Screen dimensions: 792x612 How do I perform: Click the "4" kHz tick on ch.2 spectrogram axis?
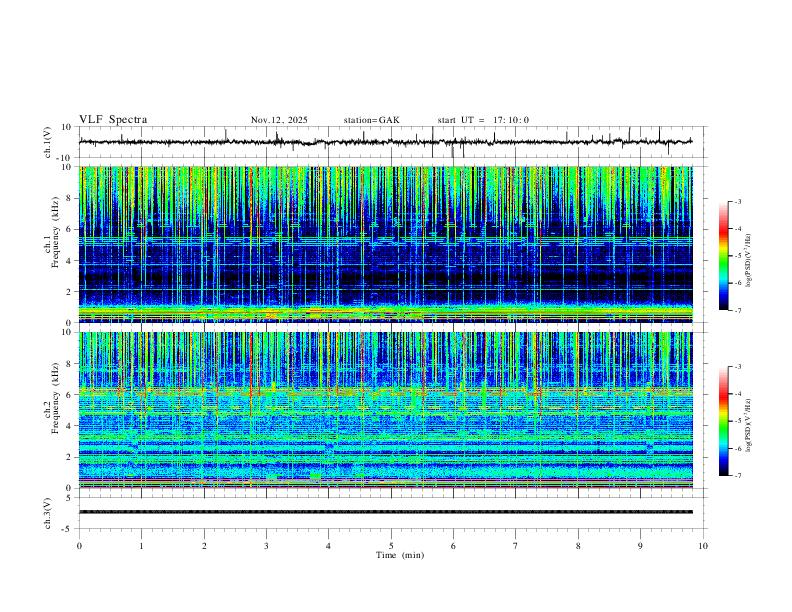pos(69,426)
